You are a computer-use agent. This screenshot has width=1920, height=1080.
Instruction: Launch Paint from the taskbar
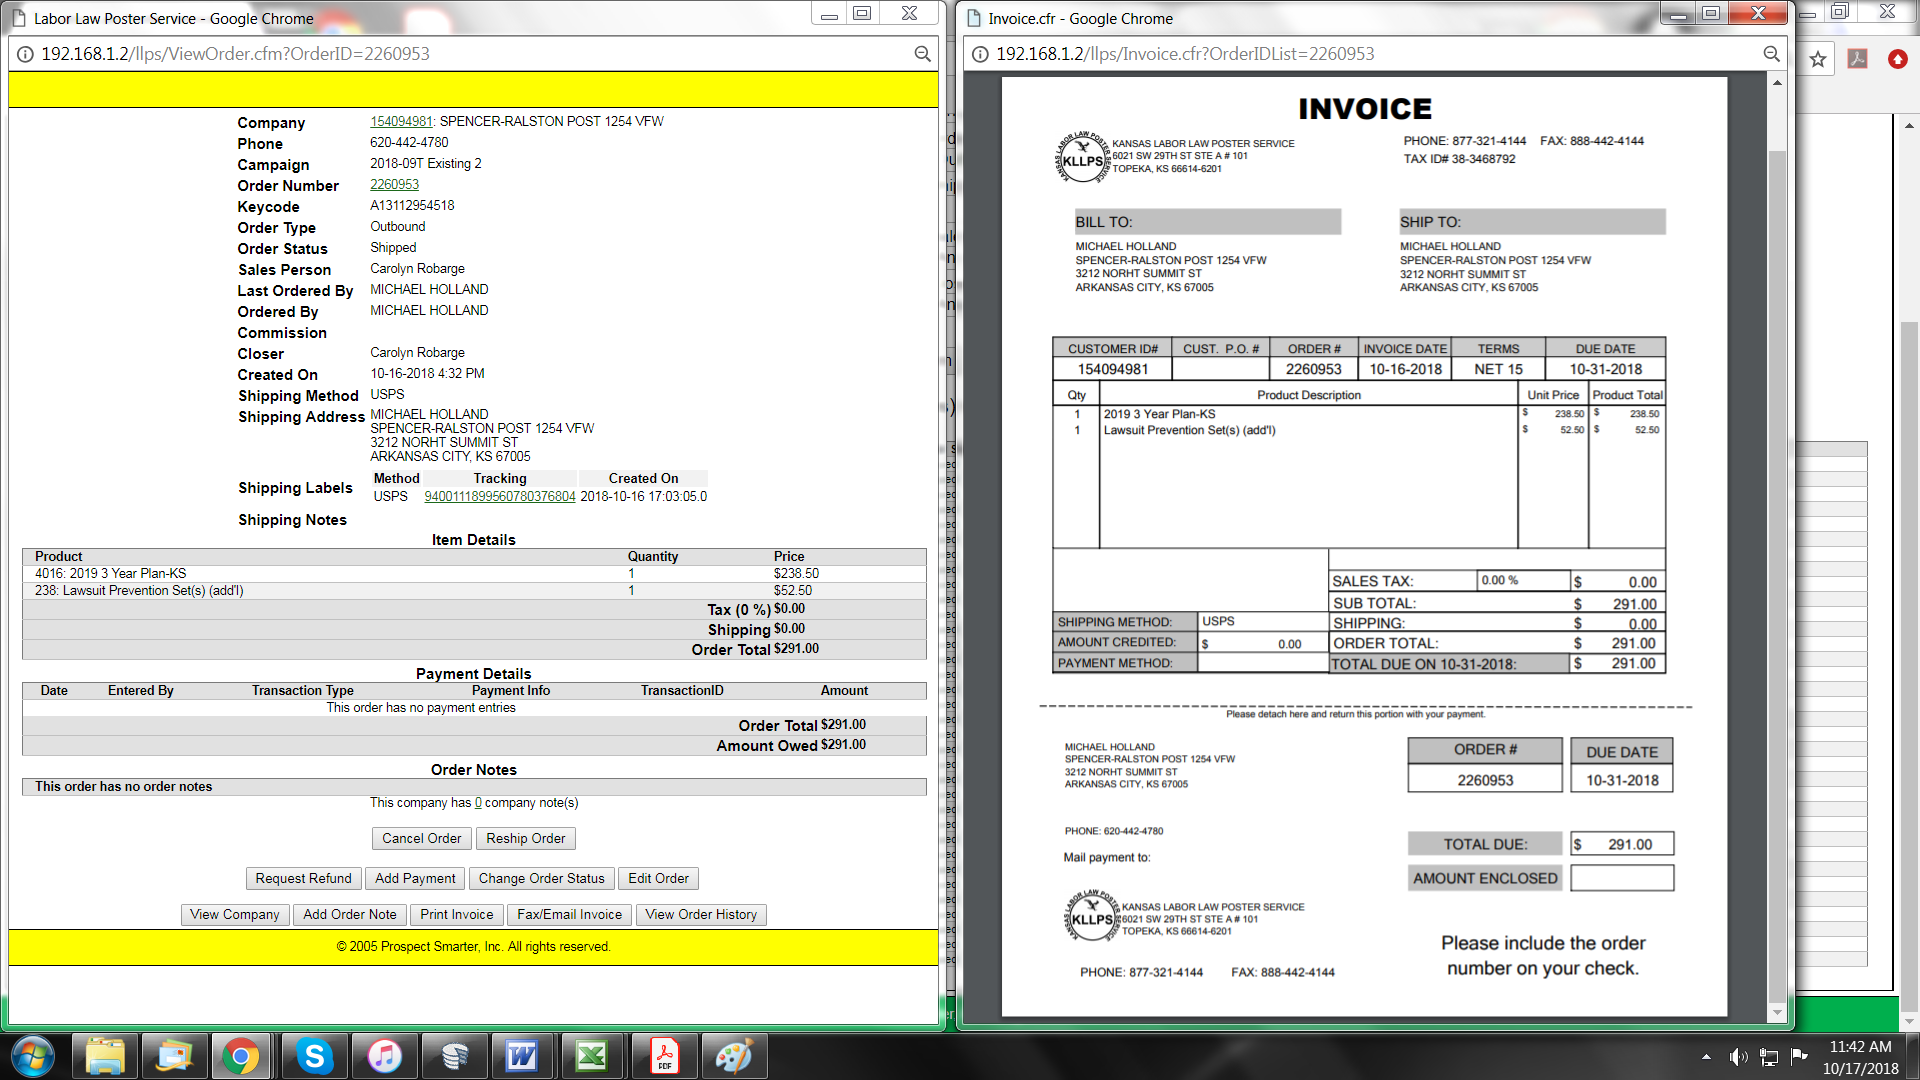click(x=732, y=1056)
